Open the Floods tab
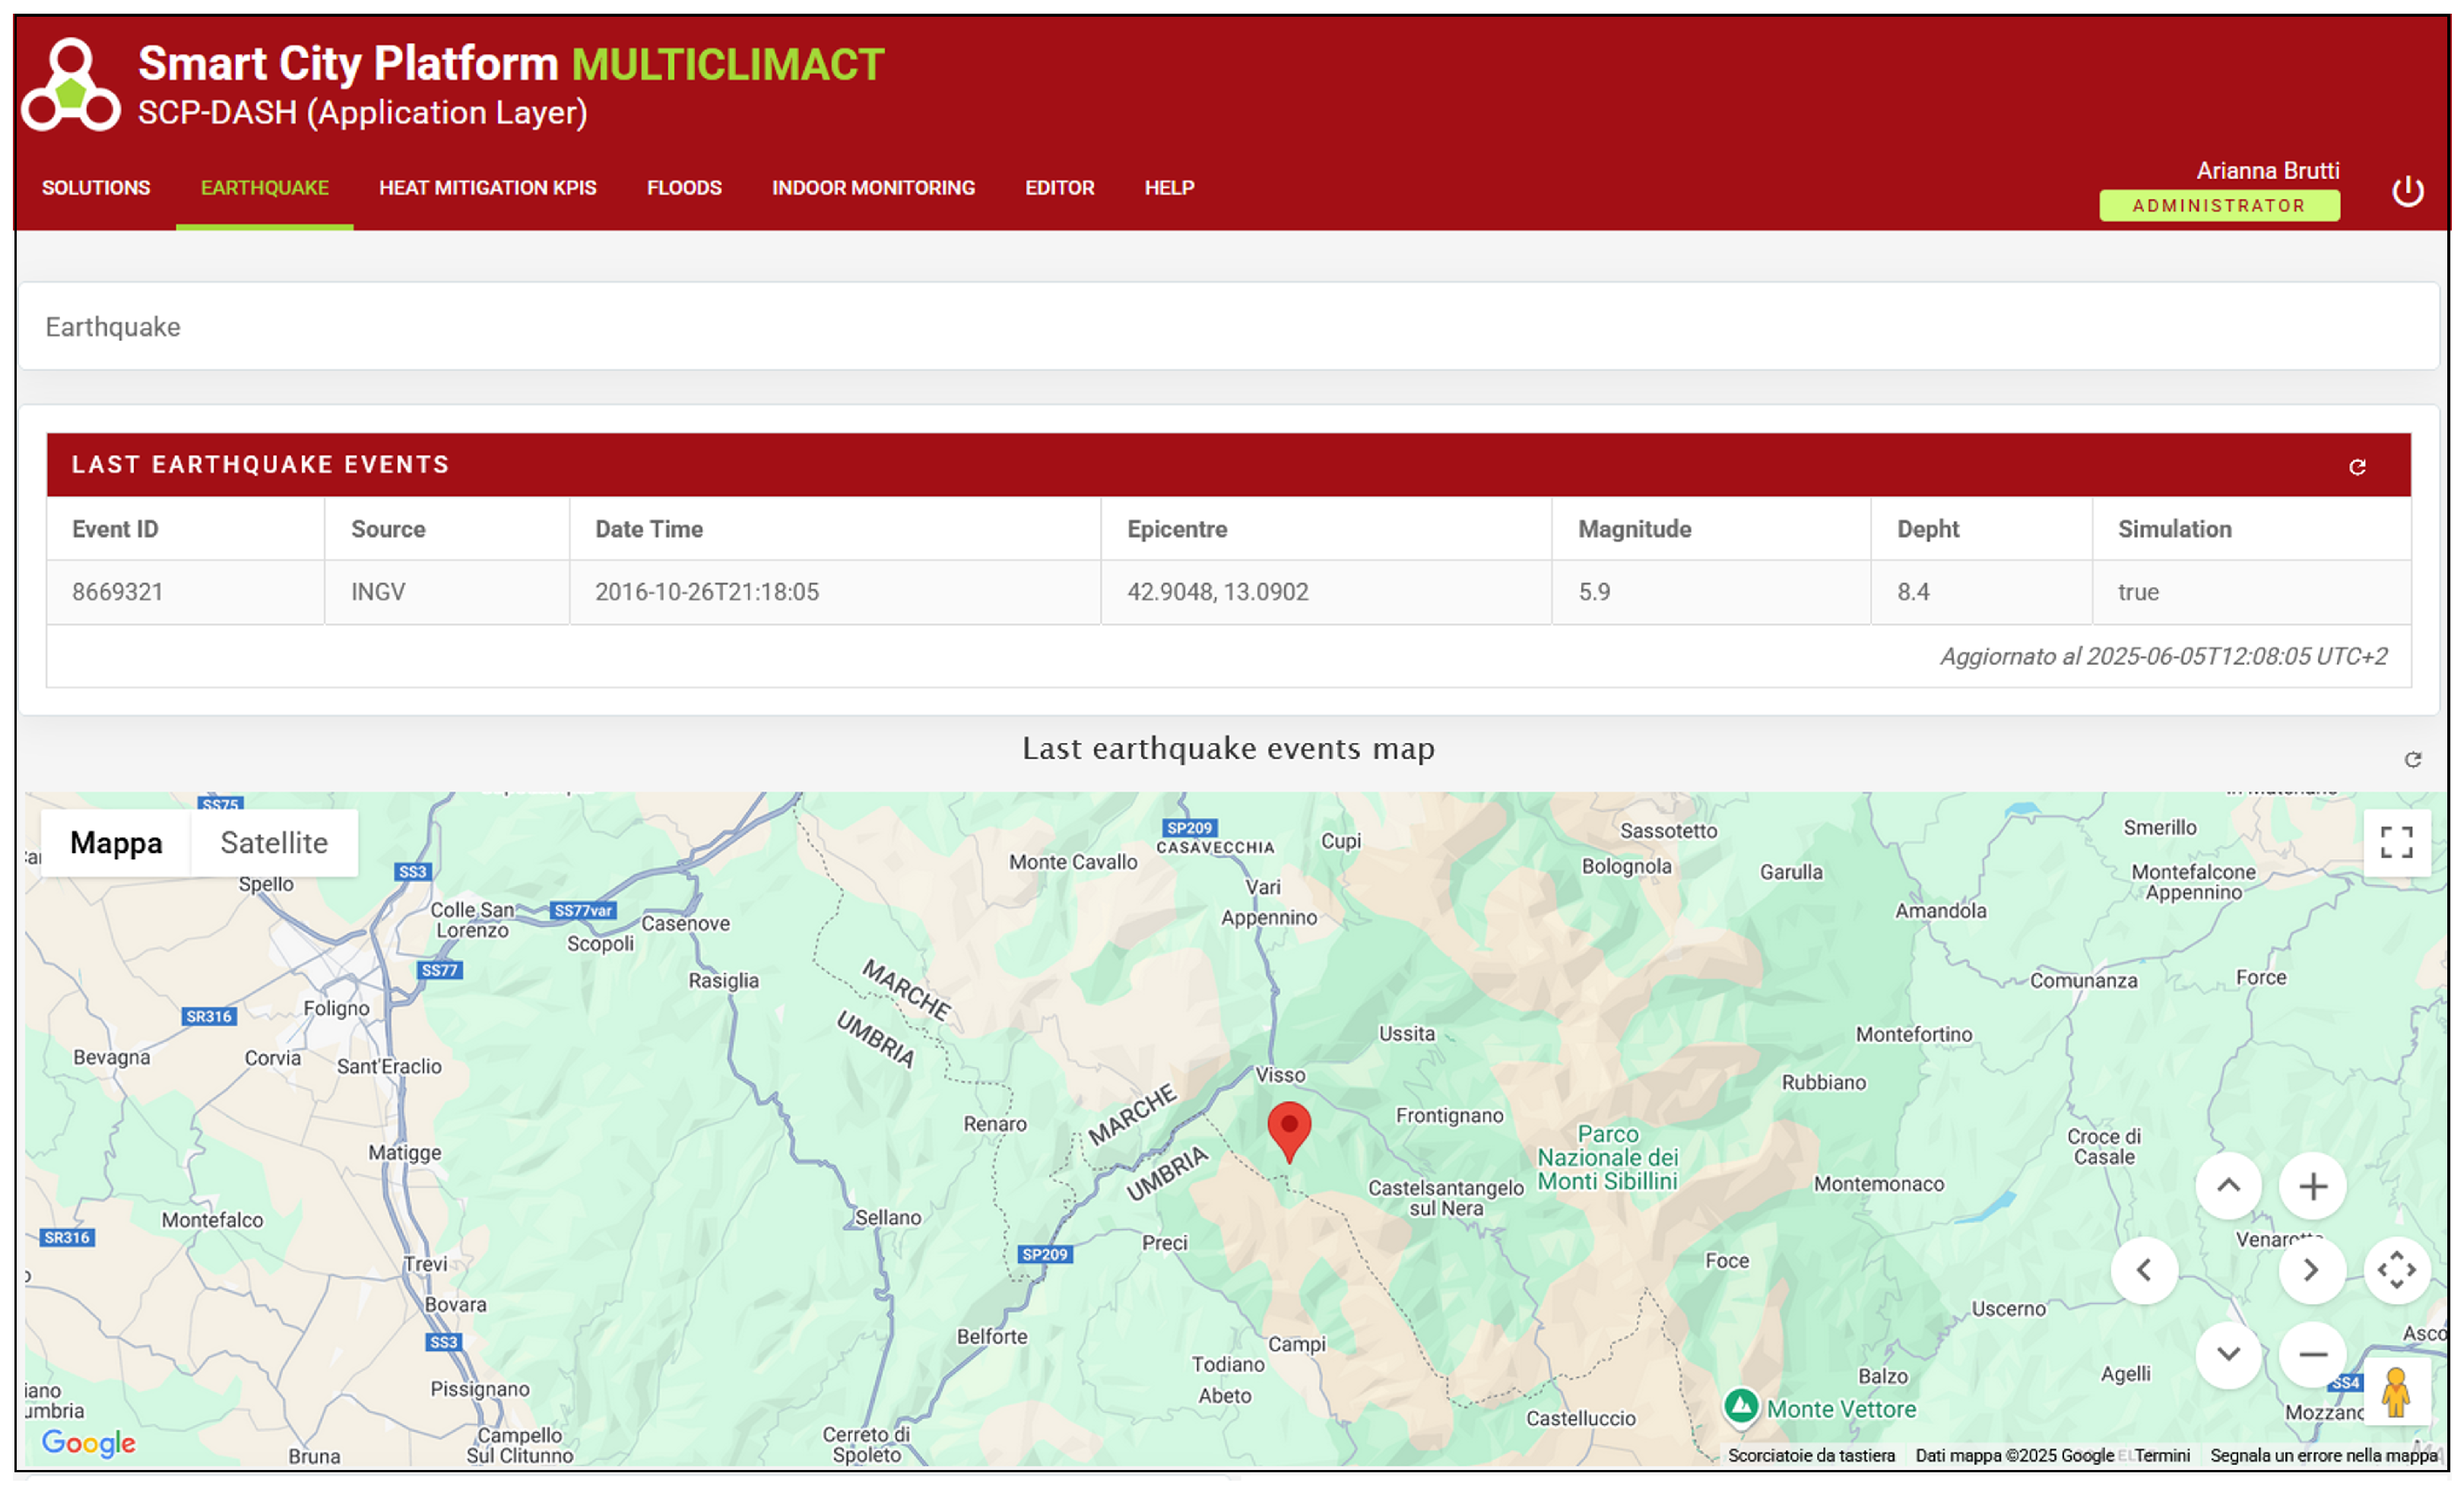 point(684,188)
